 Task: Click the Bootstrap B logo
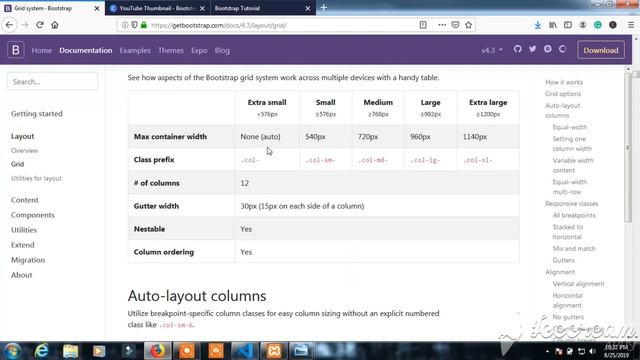tap(16, 50)
